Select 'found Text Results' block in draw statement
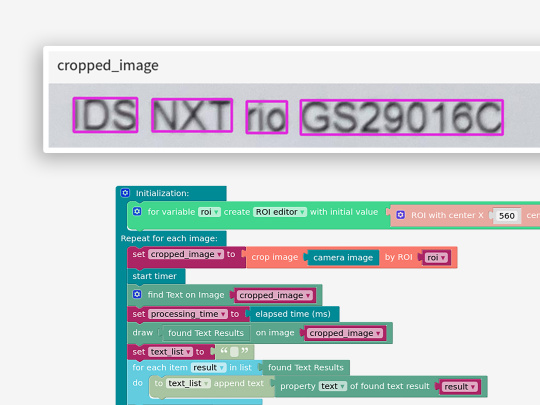The height and width of the screenshot is (405, 540). point(206,333)
